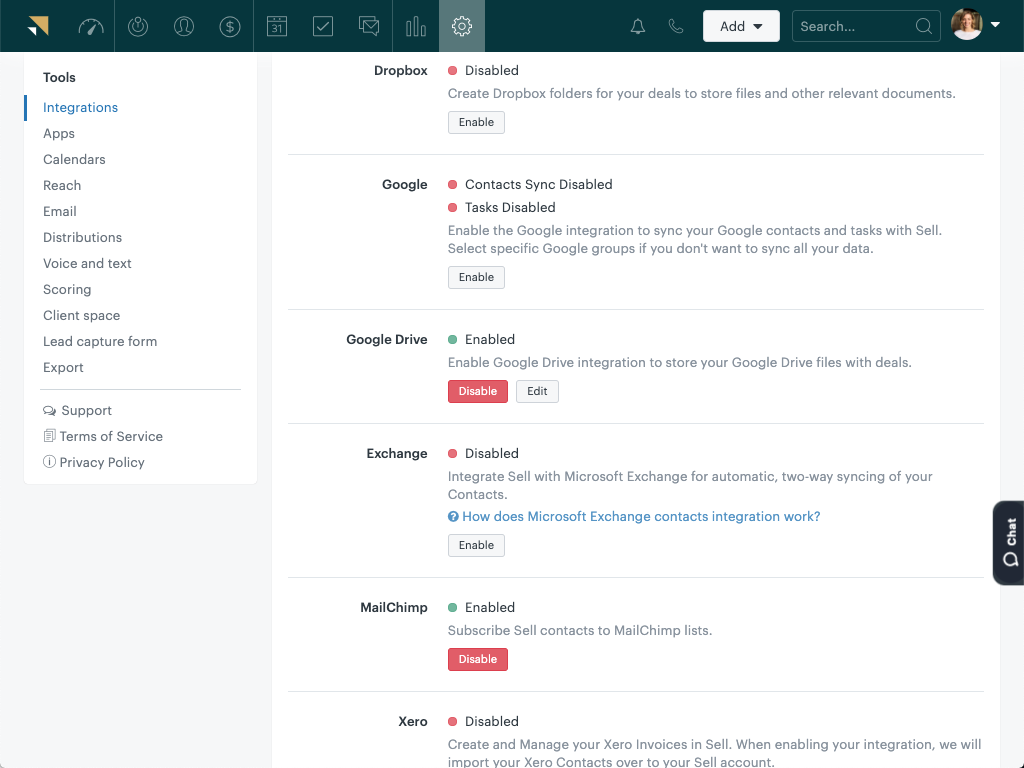This screenshot has height=768, width=1024.
Task: Open How does Microsoft Exchange contacts integration work link
Action: coord(641,517)
